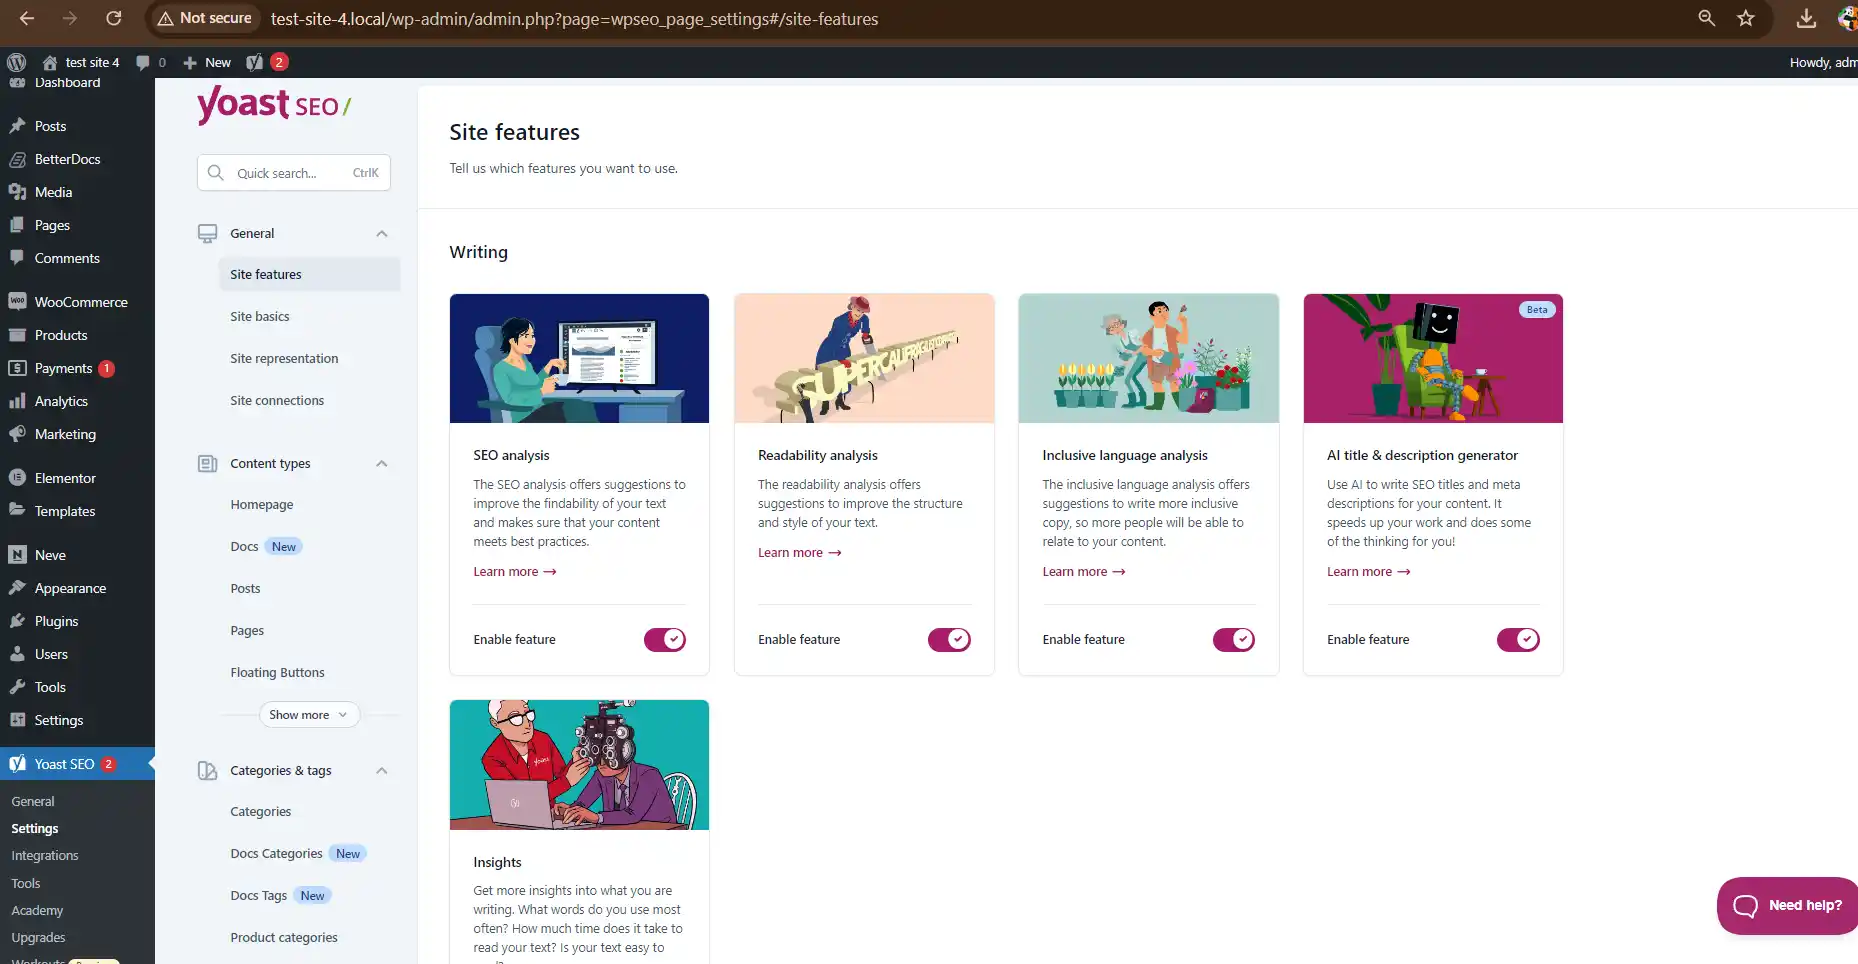Click the Payments icon in sidebar

(x=17, y=368)
